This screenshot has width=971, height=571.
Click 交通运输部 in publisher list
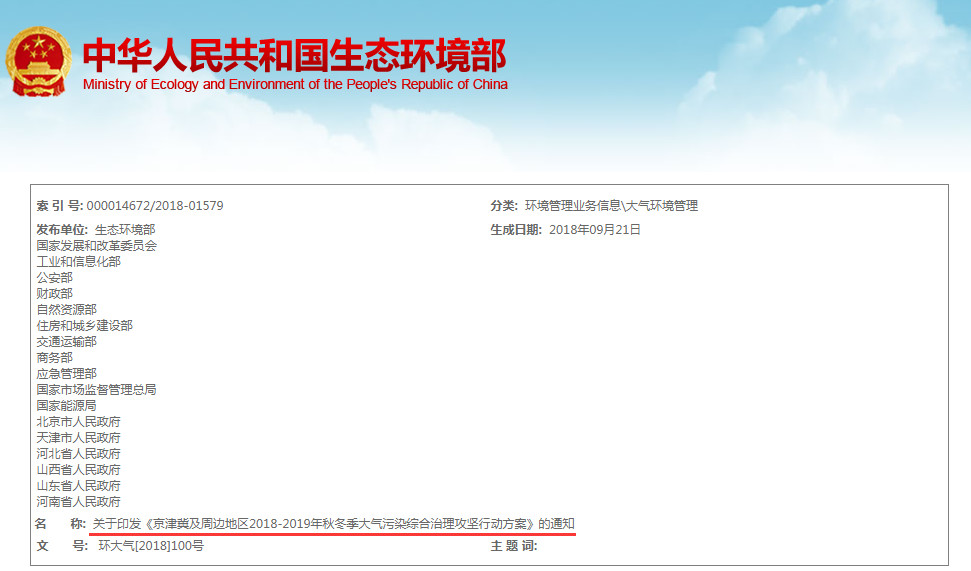click(x=66, y=342)
